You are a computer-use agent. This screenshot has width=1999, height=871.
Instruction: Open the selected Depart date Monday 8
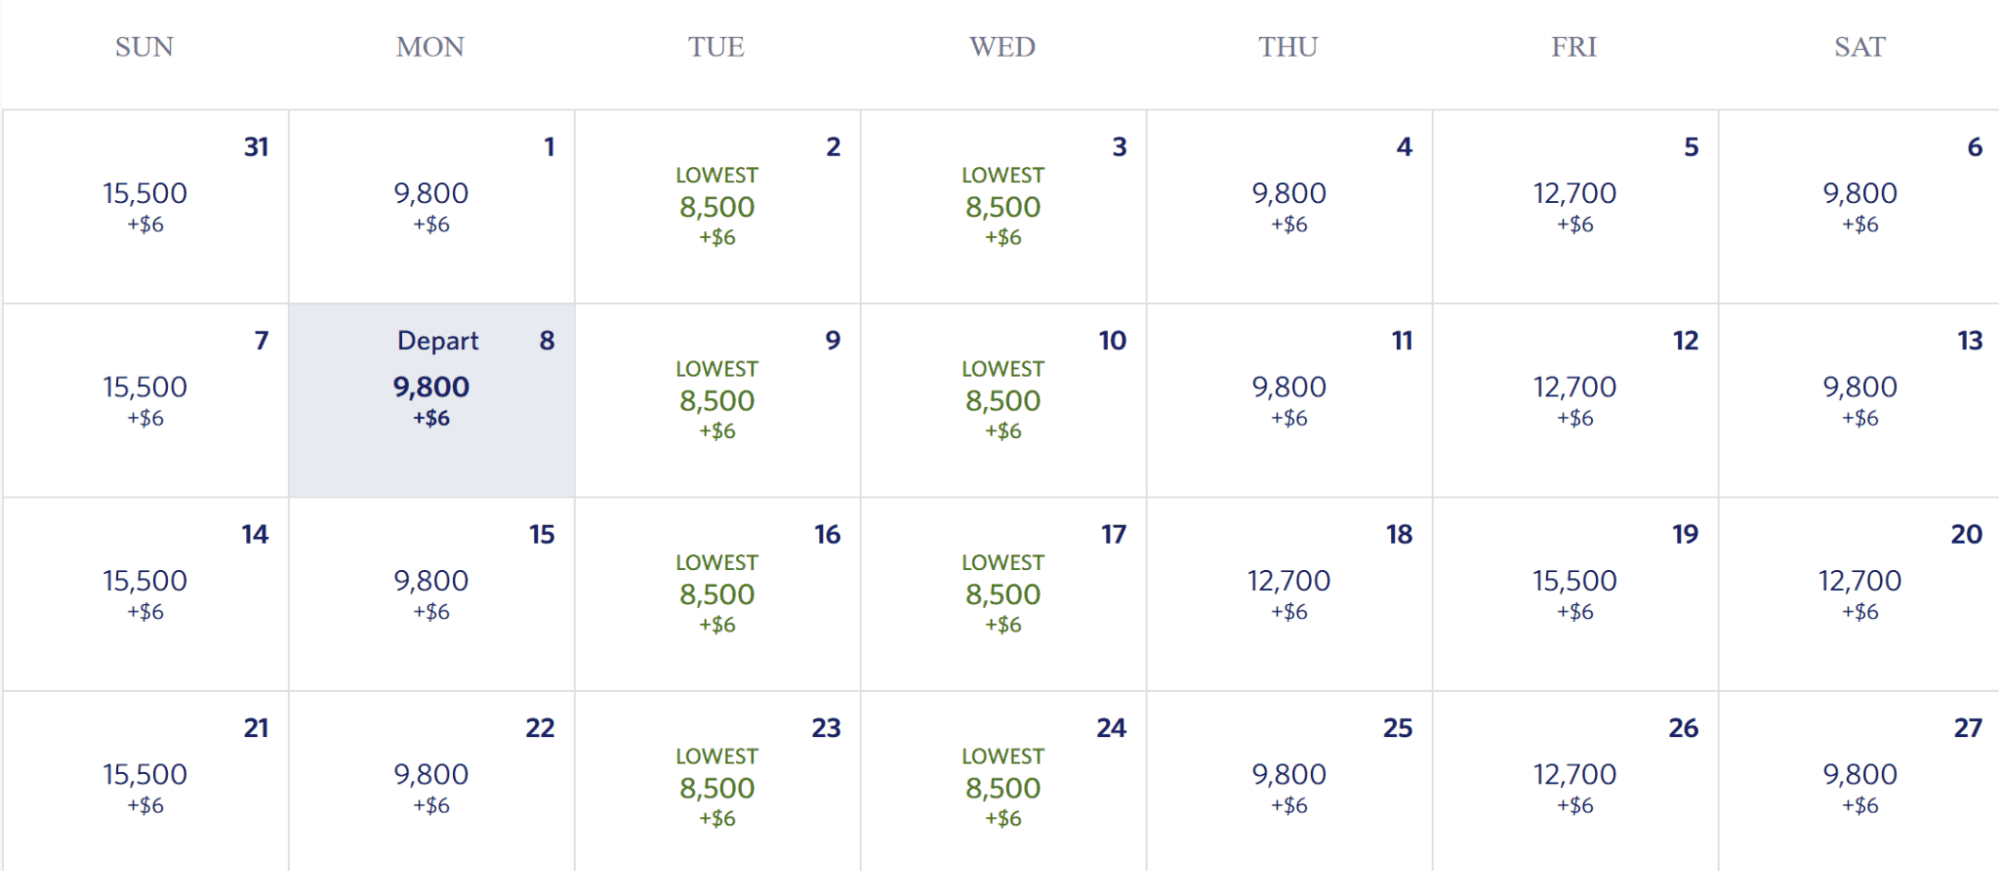[x=432, y=401]
